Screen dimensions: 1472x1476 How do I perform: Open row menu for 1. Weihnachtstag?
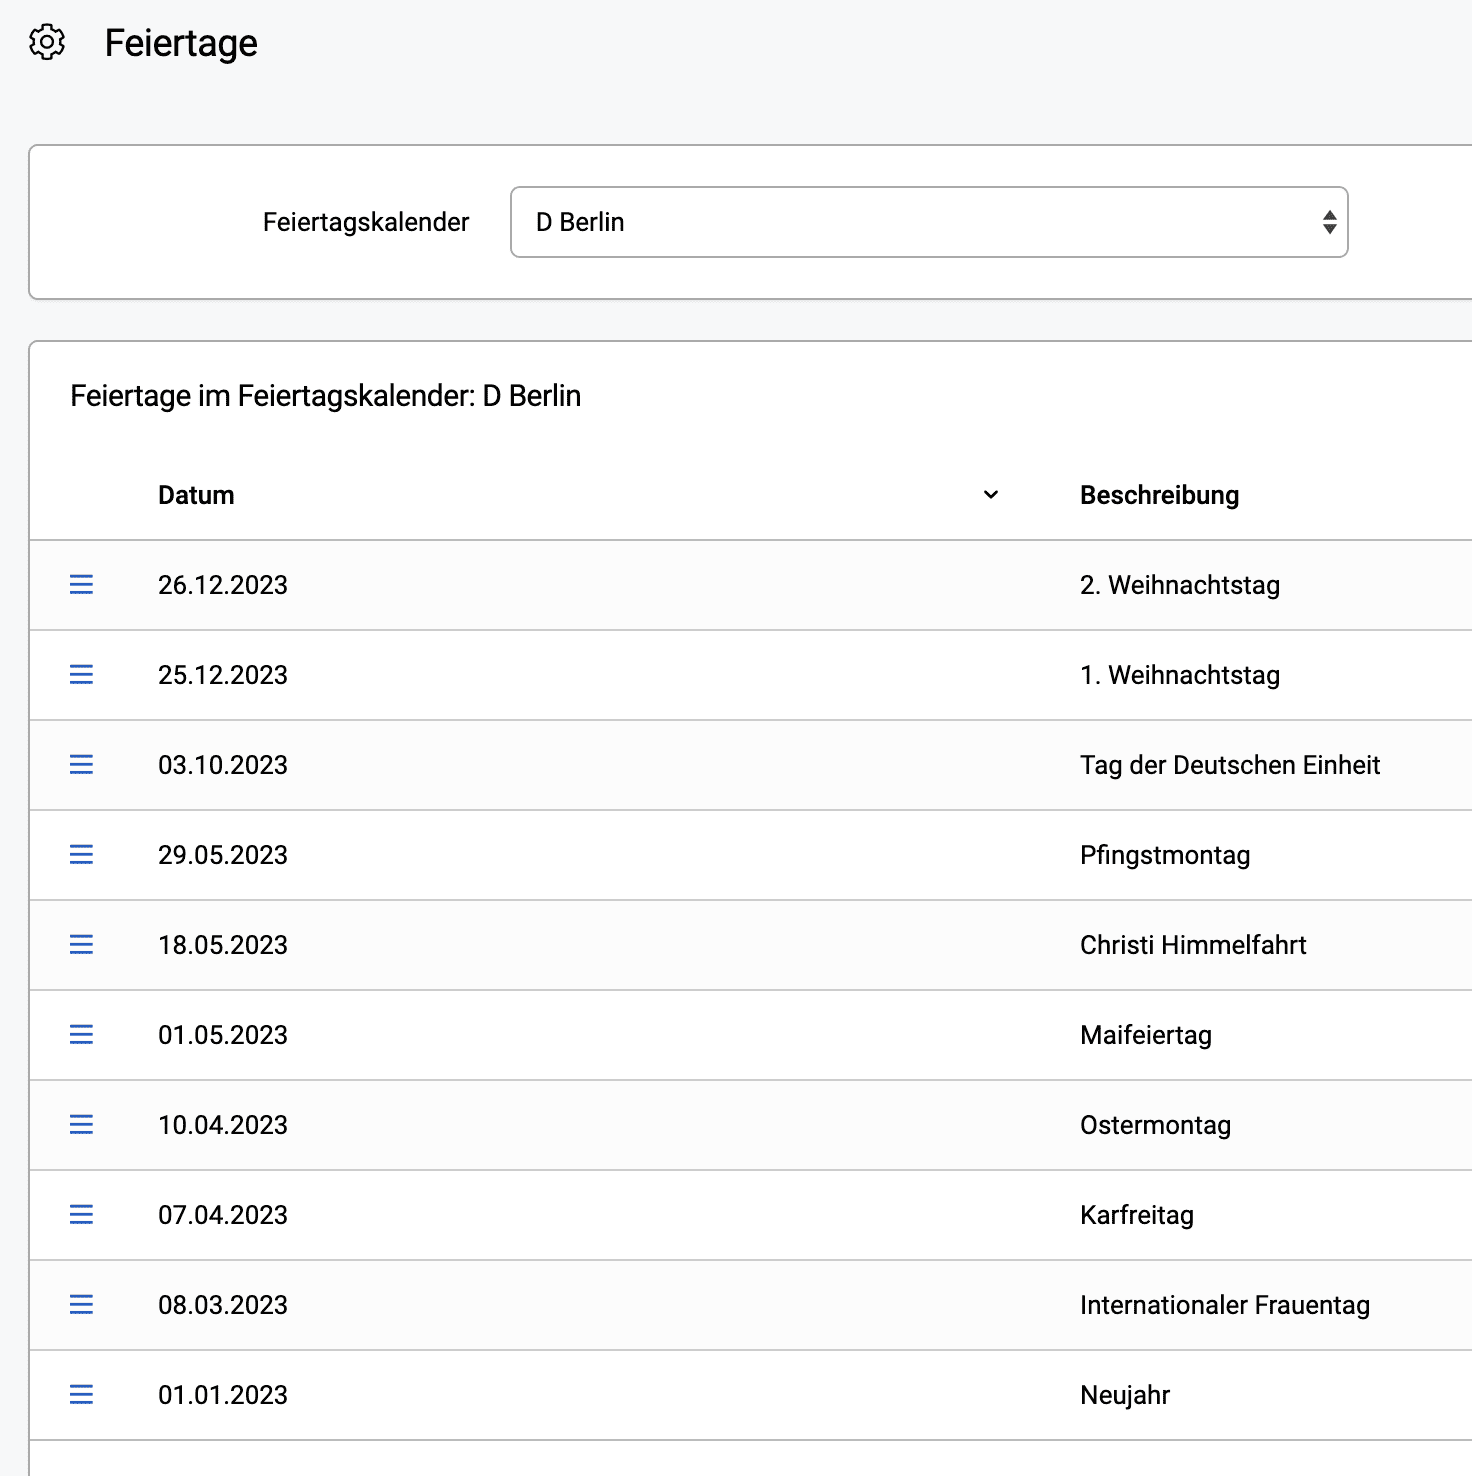click(x=81, y=675)
